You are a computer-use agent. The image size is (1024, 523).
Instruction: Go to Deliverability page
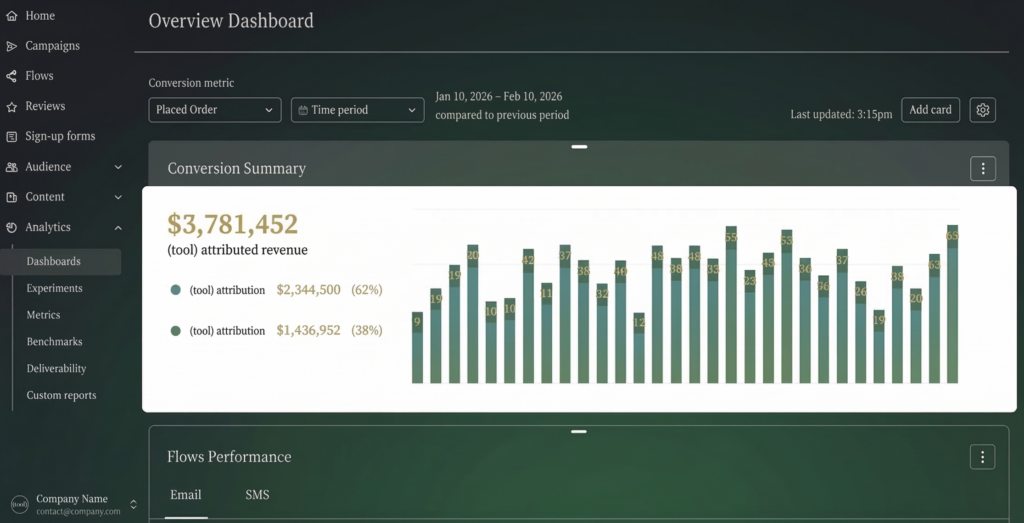(x=56, y=368)
